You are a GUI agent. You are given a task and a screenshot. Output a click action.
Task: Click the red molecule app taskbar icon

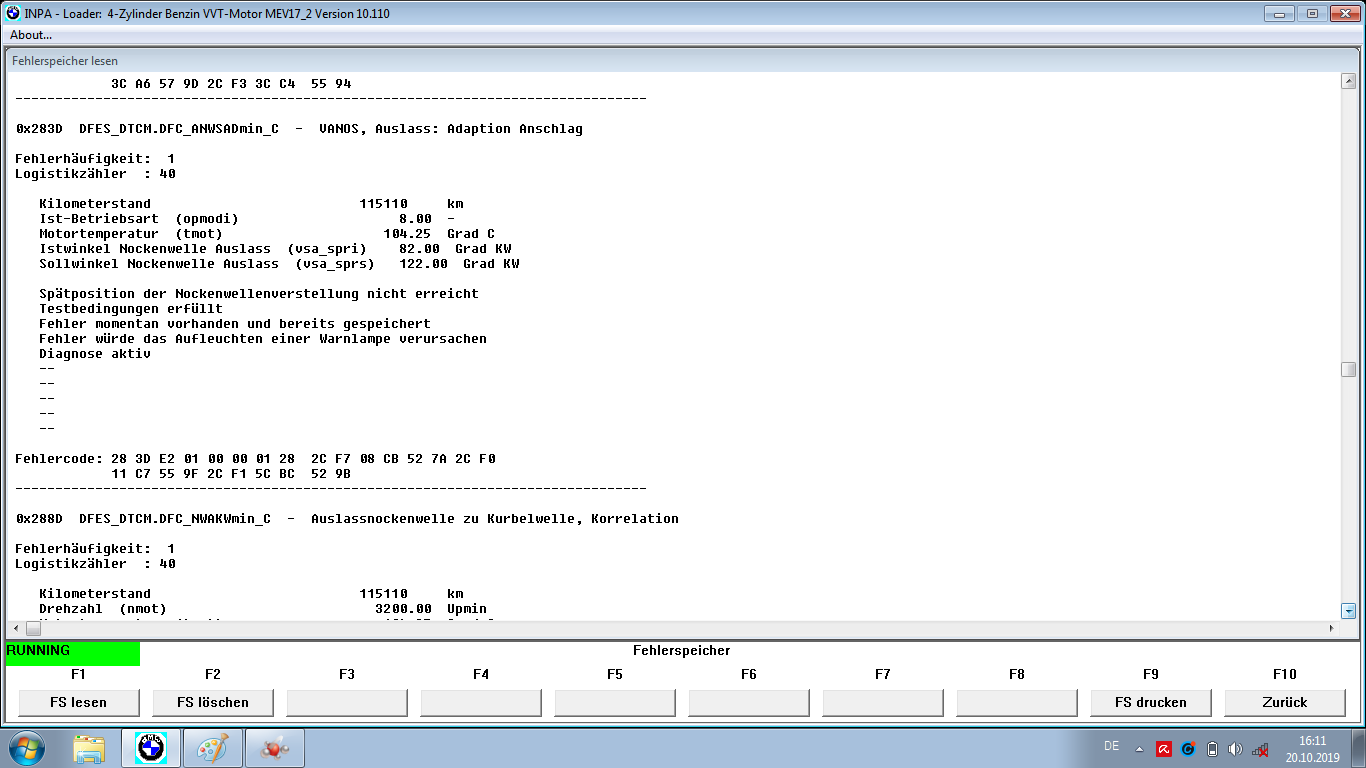(273, 748)
